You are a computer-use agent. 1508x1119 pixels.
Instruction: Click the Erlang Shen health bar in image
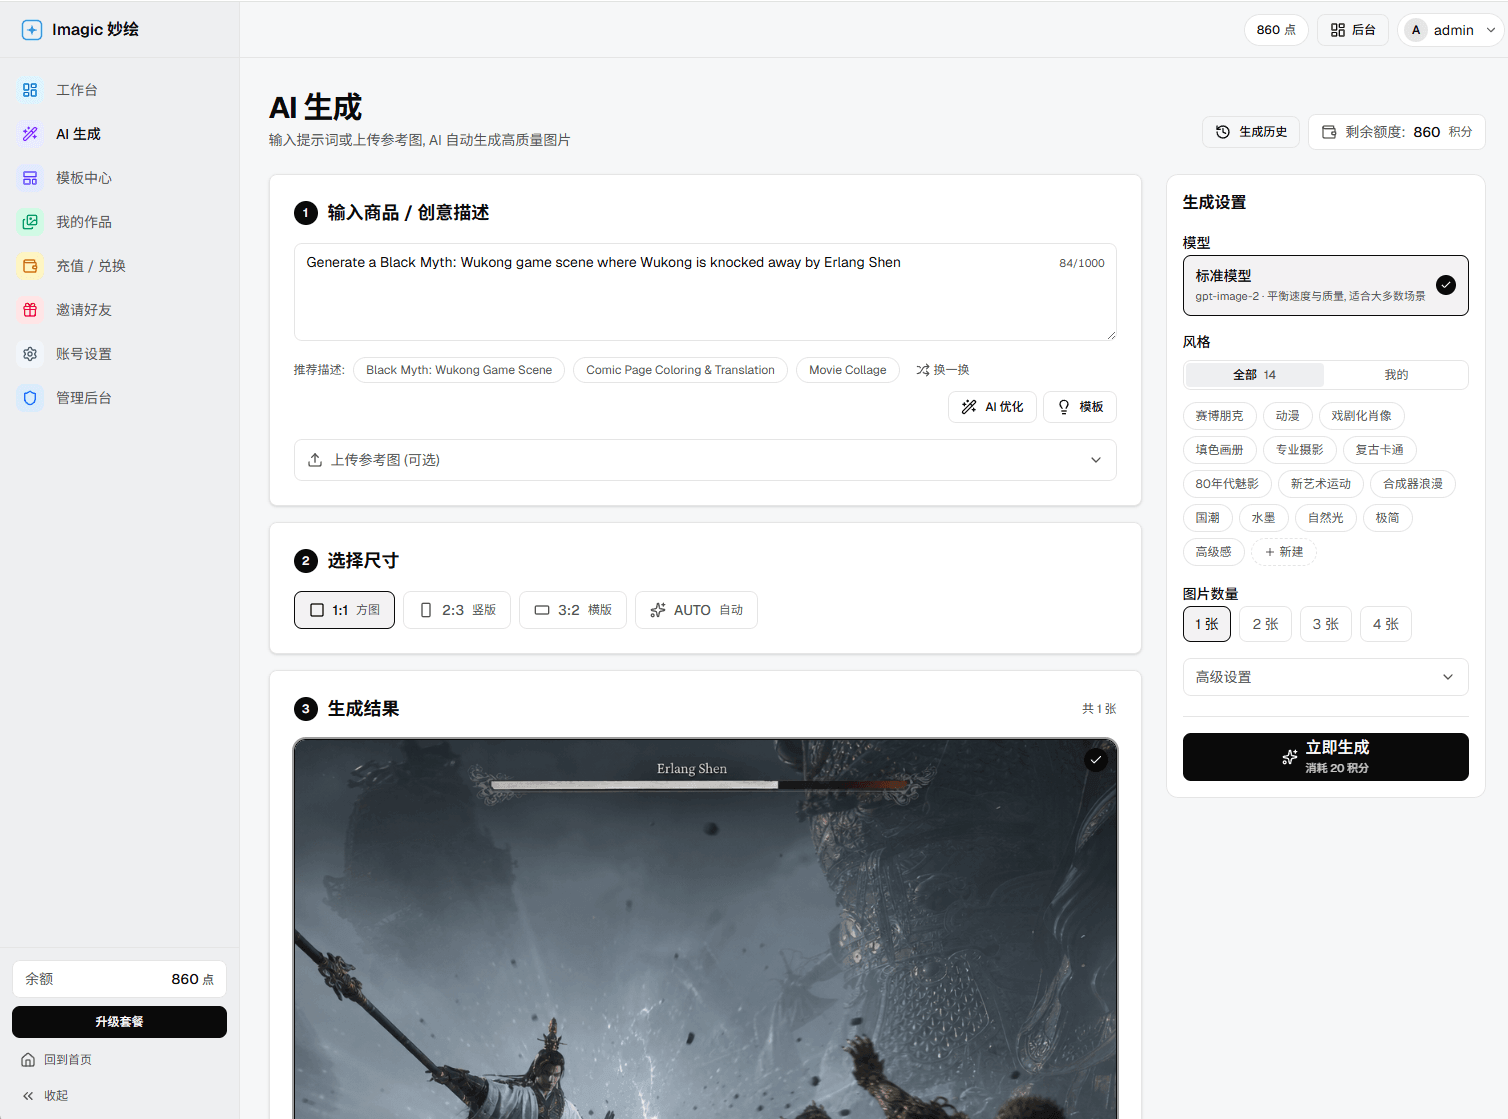tap(700, 785)
